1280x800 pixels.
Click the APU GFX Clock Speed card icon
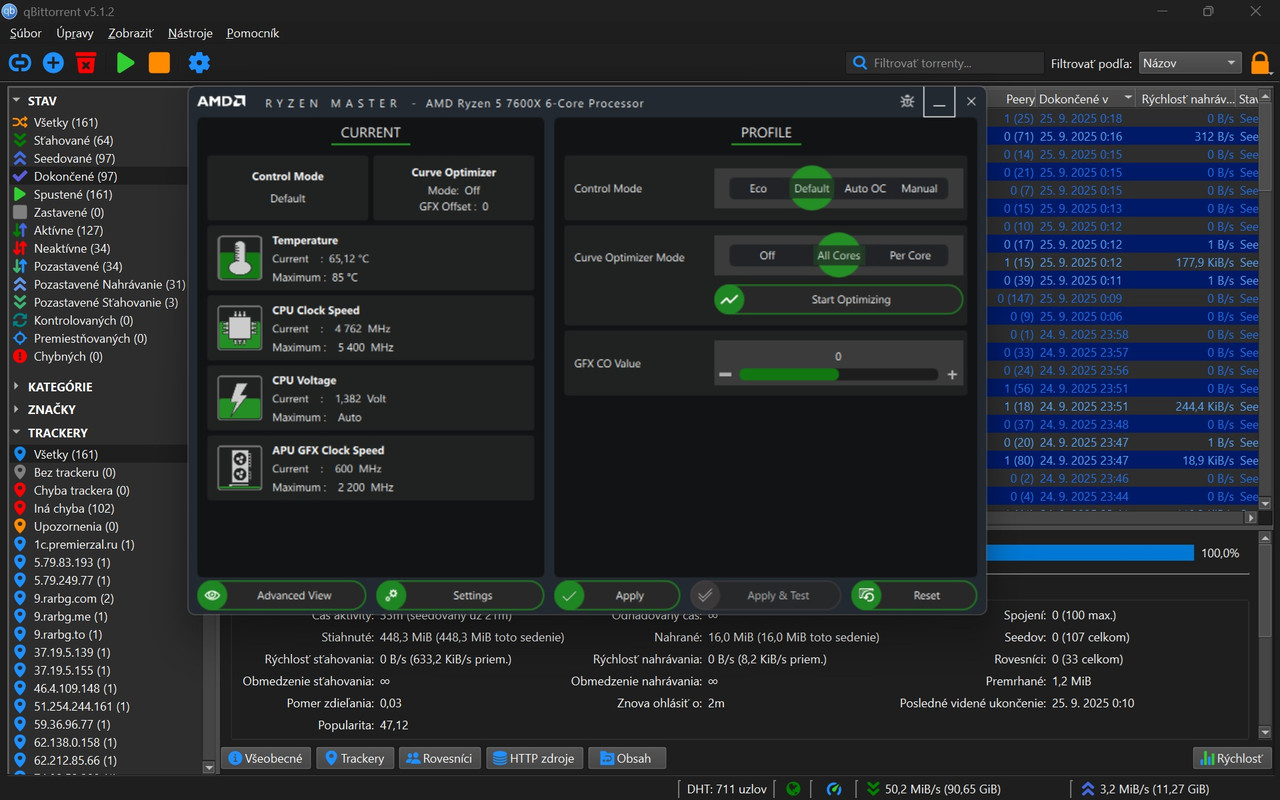239,468
